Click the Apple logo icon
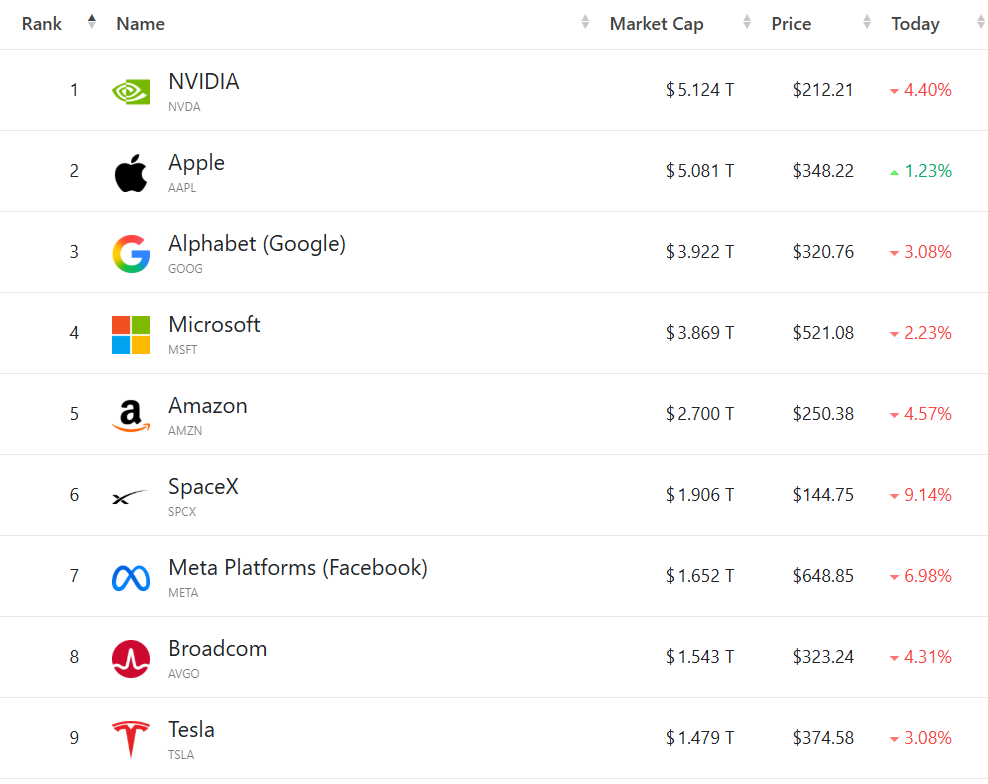The width and height of the screenshot is (988, 784). click(131, 173)
